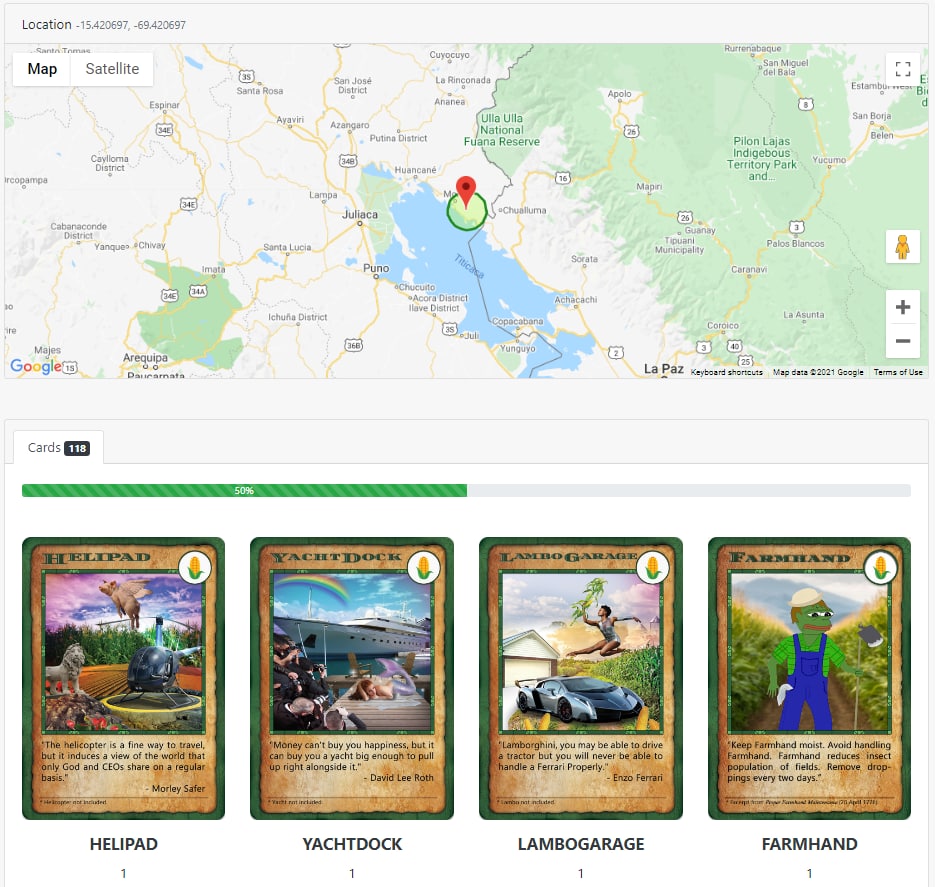Click the YACHTDOCK card title
Viewport: 935px width, 887px height.
(x=352, y=844)
